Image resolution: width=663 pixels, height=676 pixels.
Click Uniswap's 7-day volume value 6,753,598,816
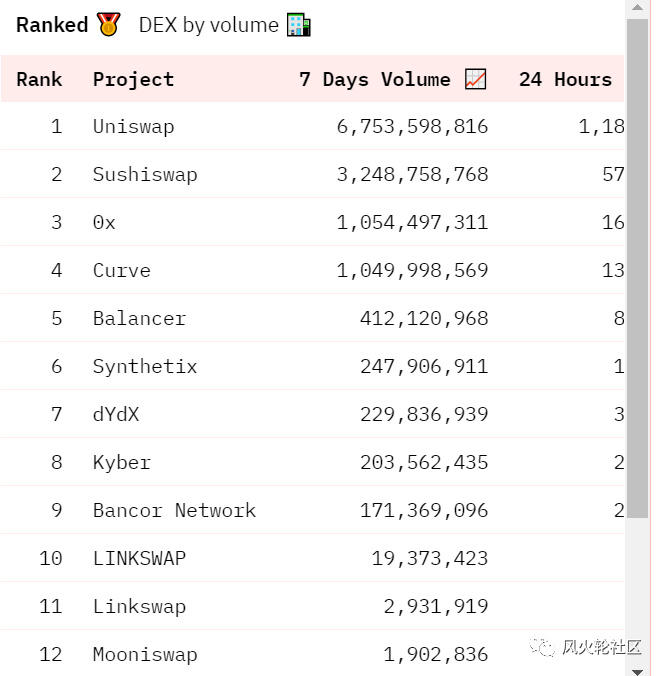point(412,126)
